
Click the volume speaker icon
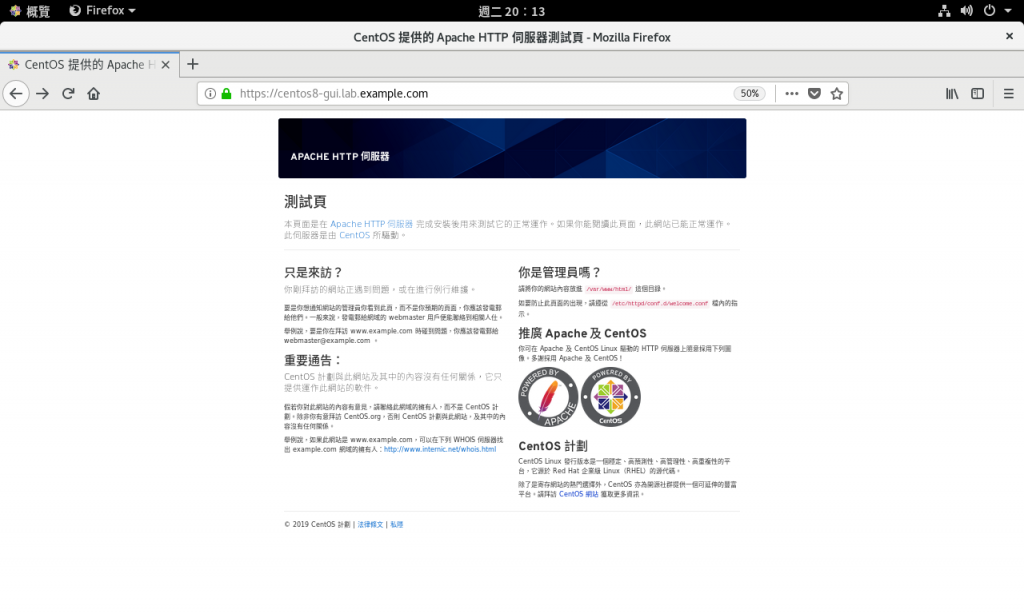967,10
